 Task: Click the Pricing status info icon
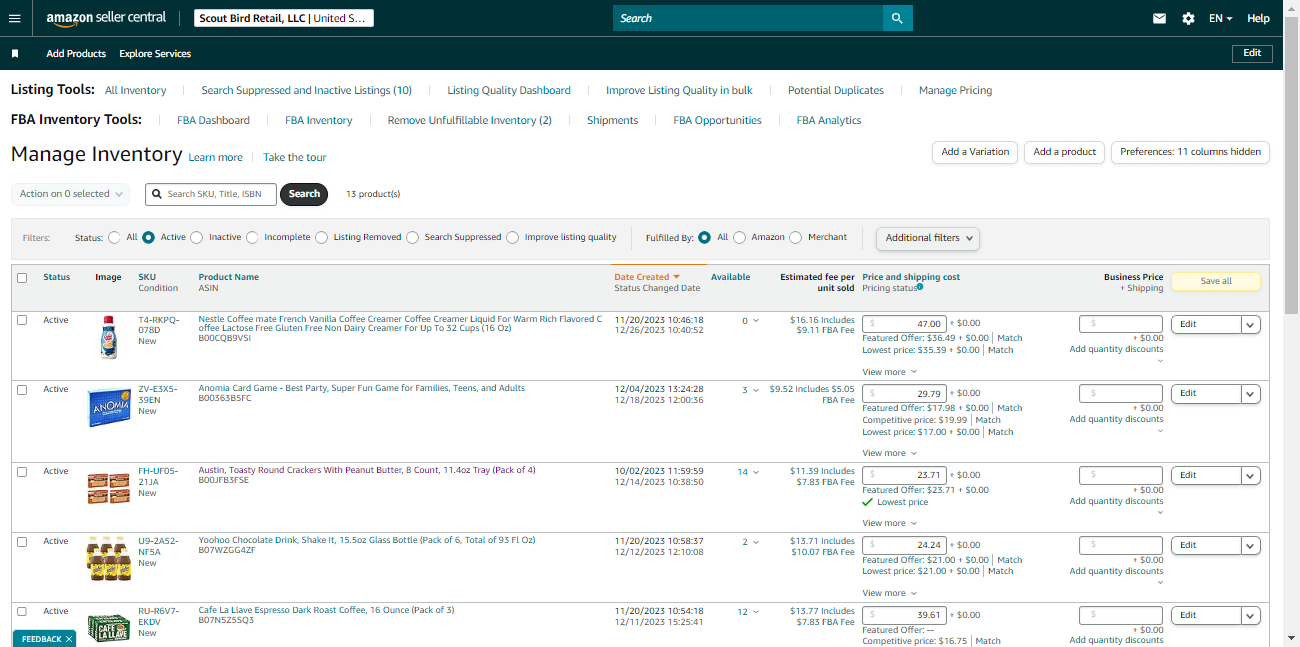click(x=919, y=287)
